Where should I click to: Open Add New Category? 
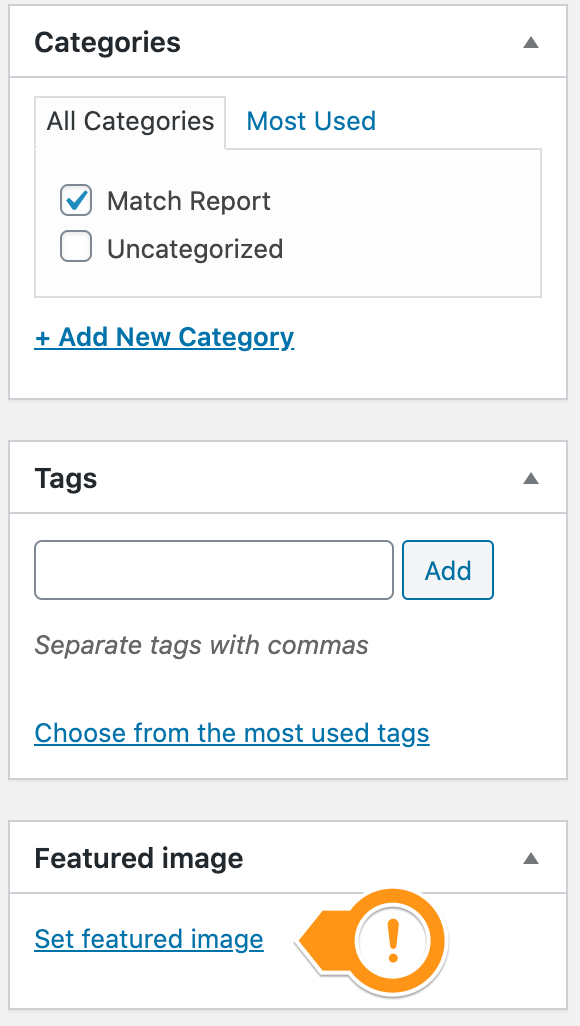tap(165, 337)
